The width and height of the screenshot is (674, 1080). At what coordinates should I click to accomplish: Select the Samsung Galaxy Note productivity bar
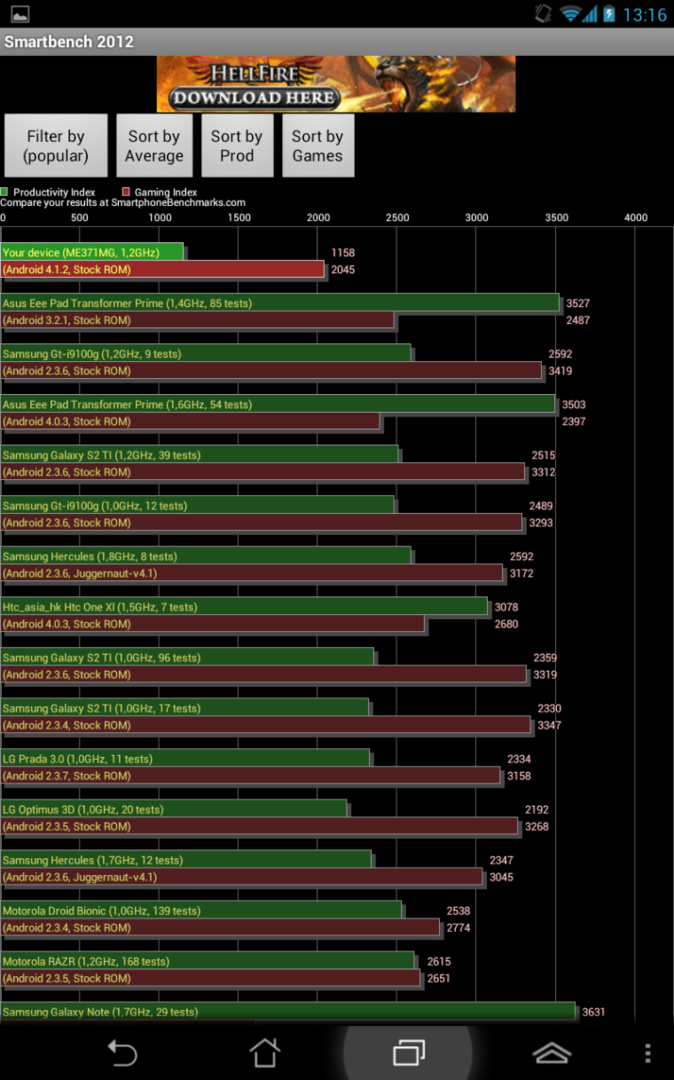tap(288, 1011)
